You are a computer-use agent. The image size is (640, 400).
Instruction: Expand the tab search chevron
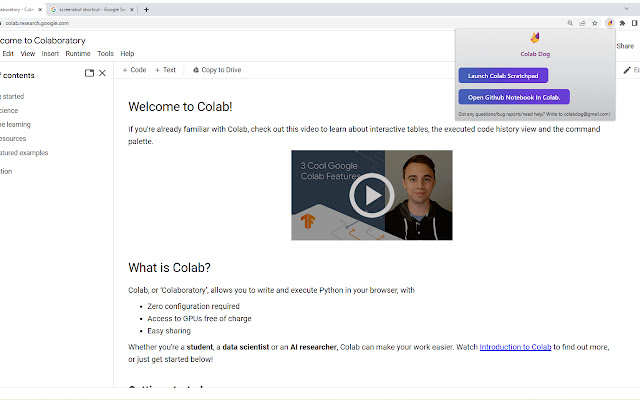627,9
